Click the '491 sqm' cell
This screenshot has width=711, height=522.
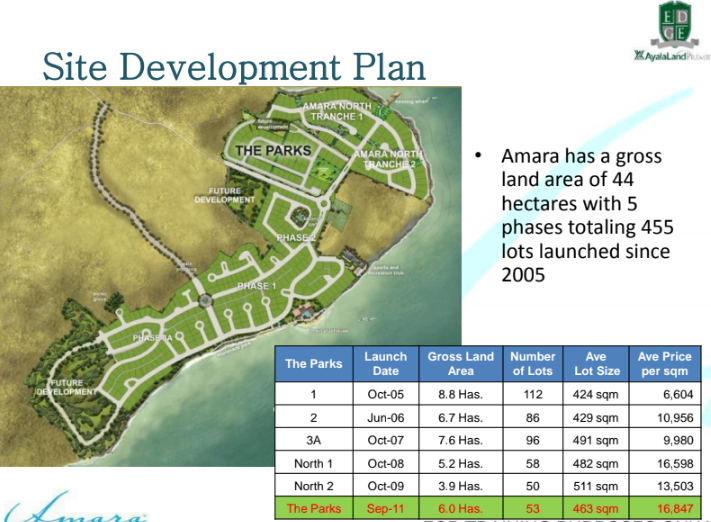596,440
